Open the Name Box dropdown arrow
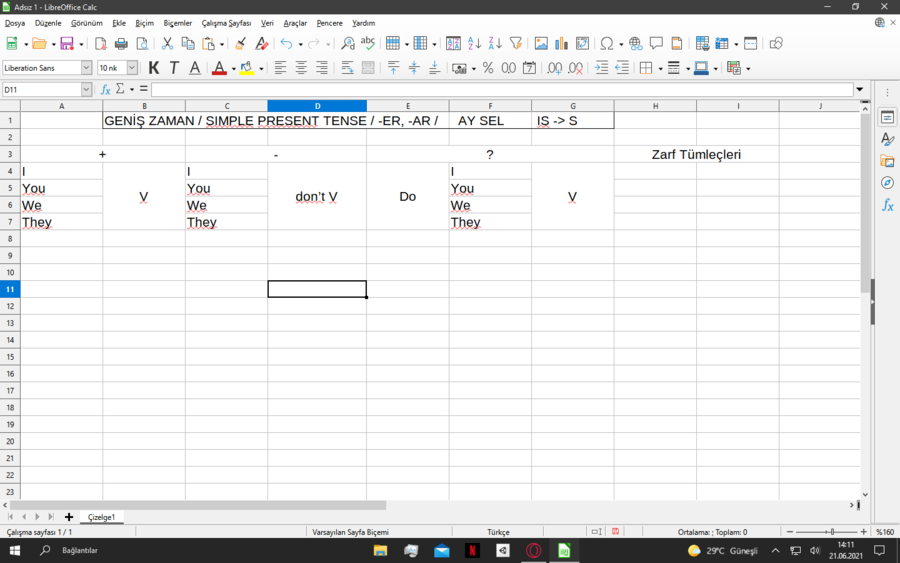Screen dimensions: 900x563 coord(86,90)
